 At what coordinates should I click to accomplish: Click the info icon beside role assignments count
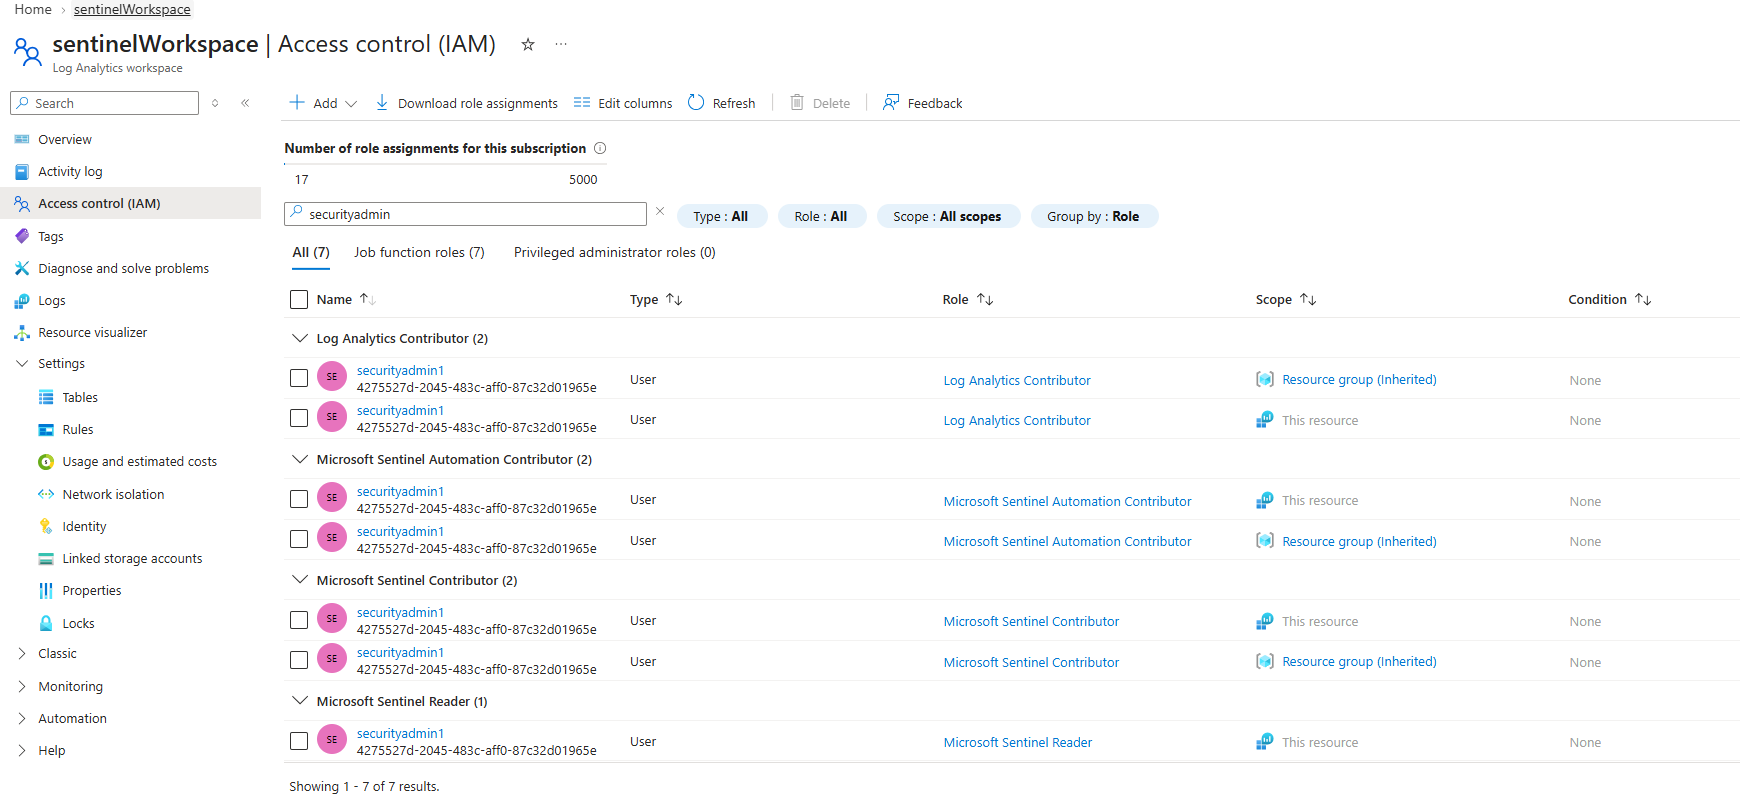[x=600, y=148]
